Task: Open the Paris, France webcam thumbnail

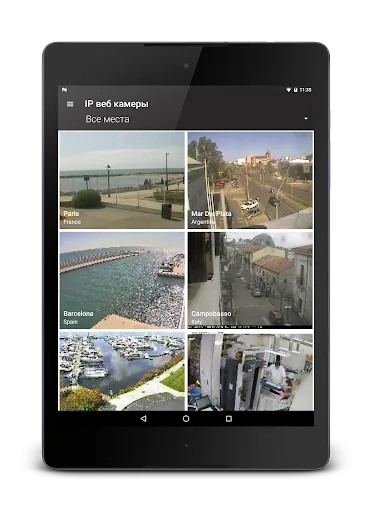Action: click(x=122, y=180)
